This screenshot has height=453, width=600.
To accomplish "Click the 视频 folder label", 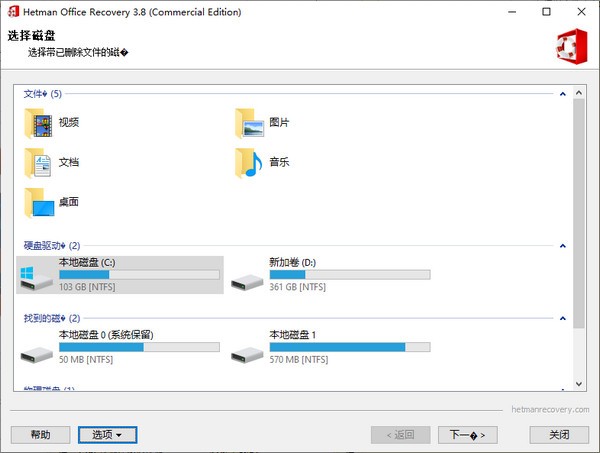I will point(69,122).
